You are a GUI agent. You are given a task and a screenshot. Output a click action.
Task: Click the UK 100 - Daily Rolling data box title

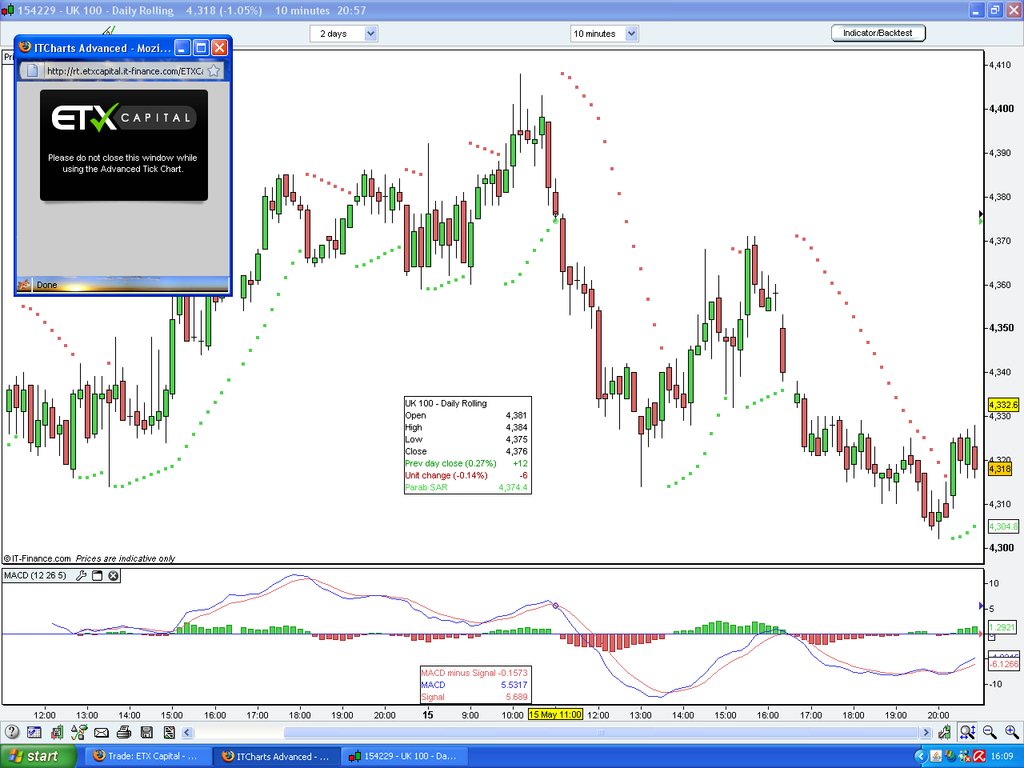point(446,403)
